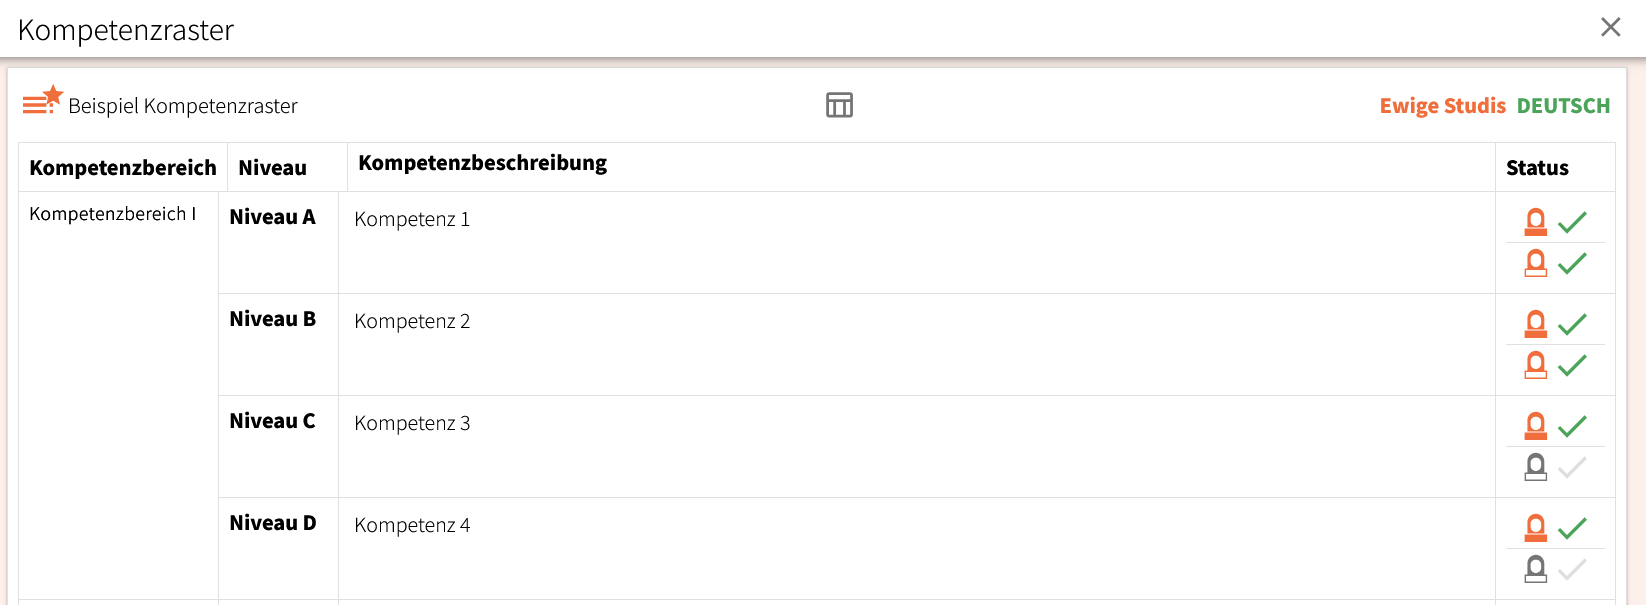
Task: Click the Status column header
Action: (1537, 168)
